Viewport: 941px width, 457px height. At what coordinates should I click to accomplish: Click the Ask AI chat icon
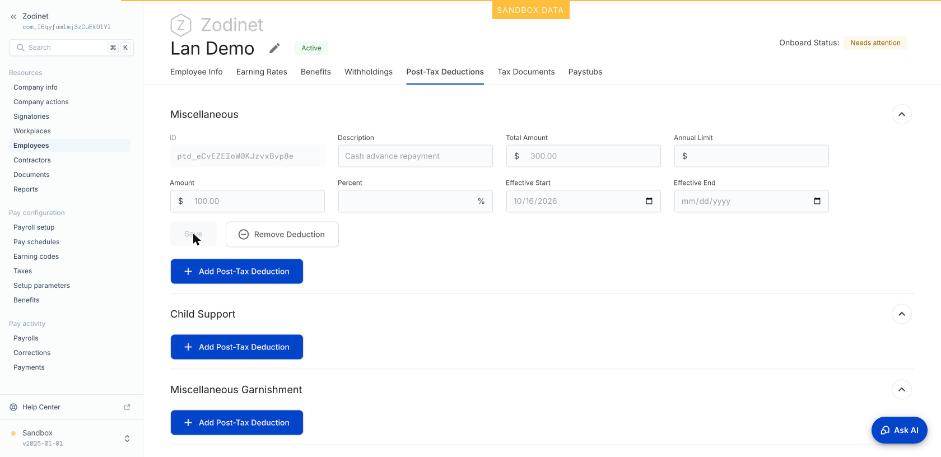point(885,430)
